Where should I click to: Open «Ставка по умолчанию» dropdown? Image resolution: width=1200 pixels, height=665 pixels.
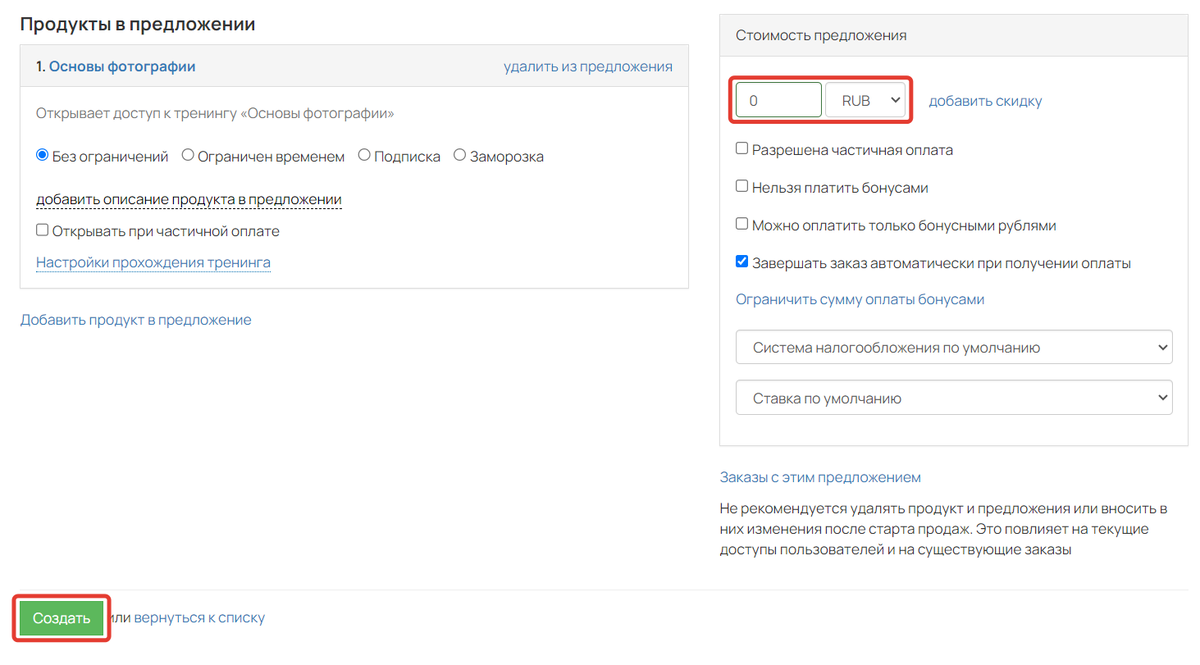pyautogui.click(x=953, y=398)
